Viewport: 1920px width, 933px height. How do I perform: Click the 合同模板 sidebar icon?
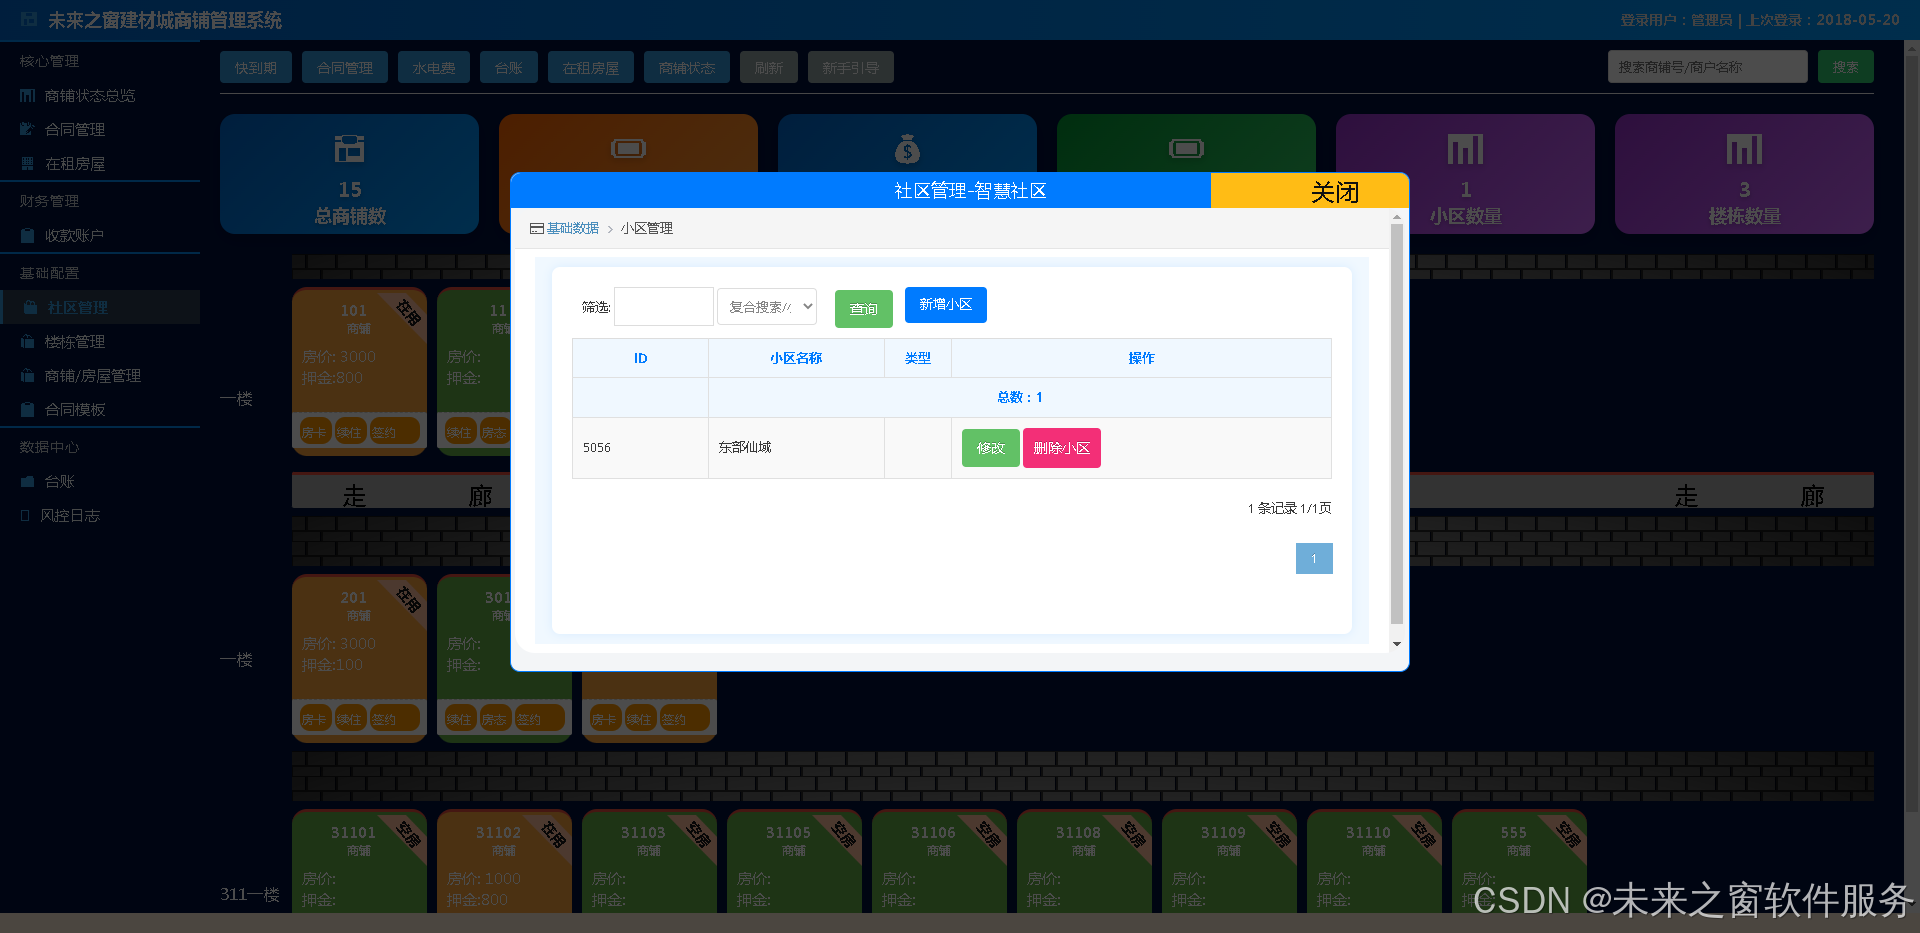[27, 410]
